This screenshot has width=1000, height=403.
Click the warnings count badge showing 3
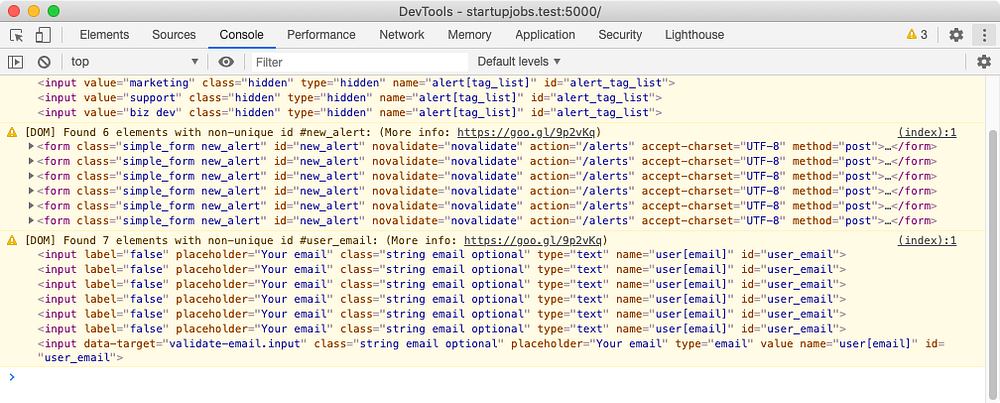pos(917,35)
